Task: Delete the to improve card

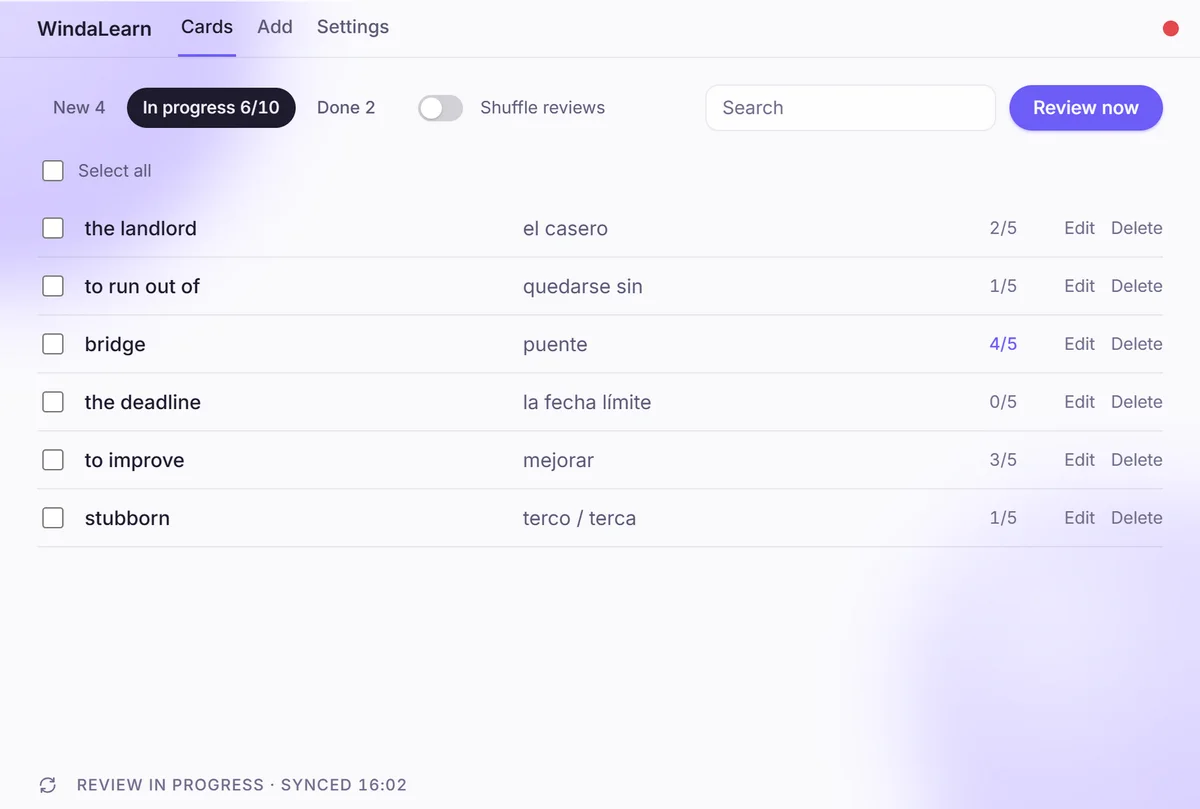Action: pyautogui.click(x=1137, y=460)
